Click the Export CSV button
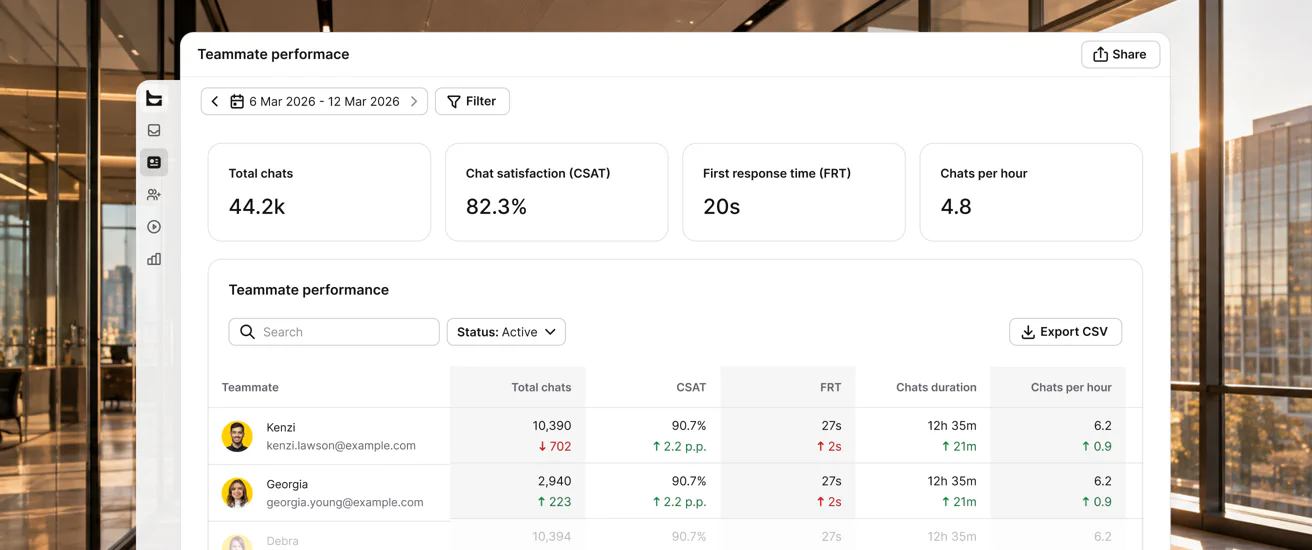This screenshot has width=1312, height=550. click(1065, 332)
